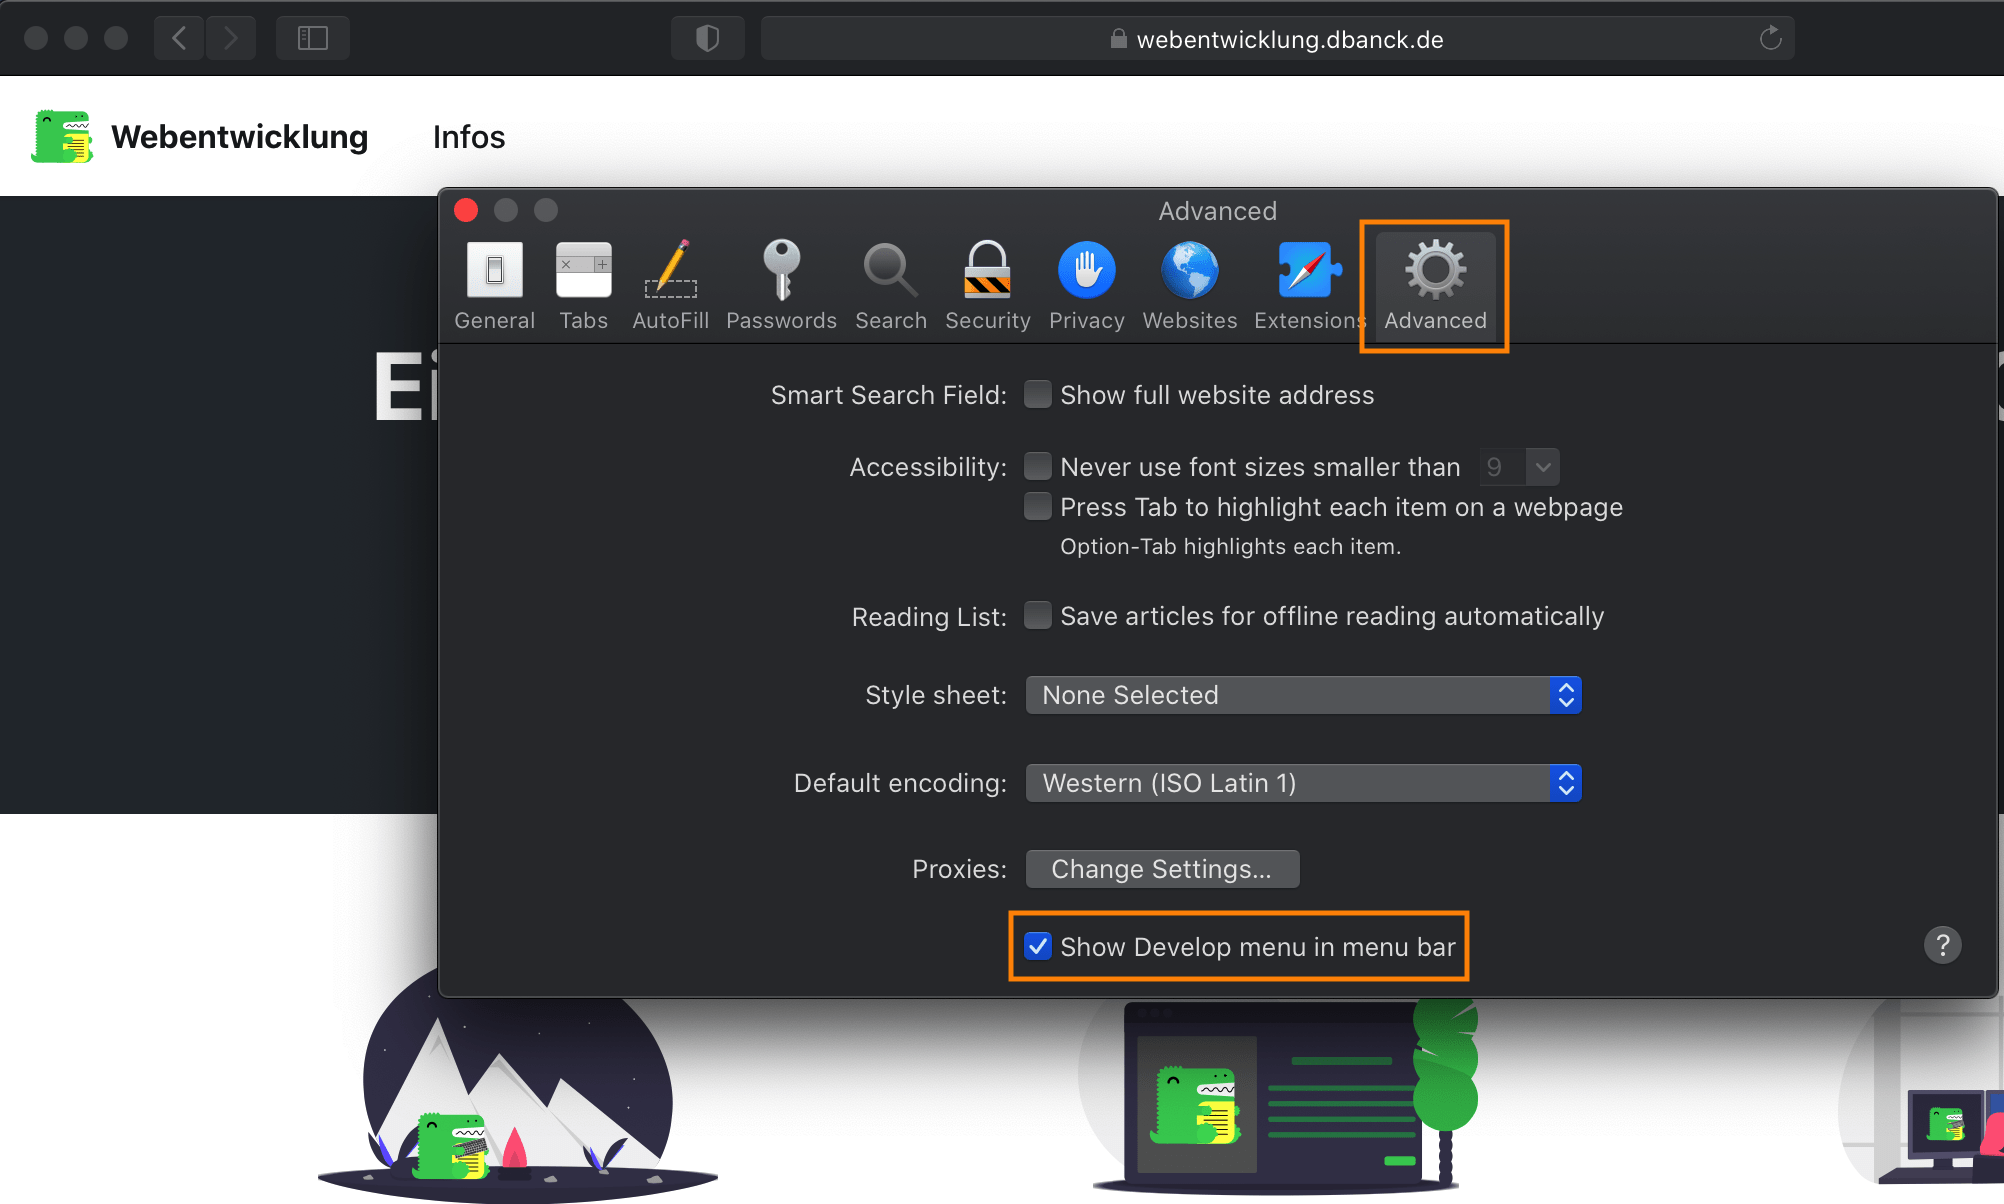Click the privacy shield icon in toolbar
The image size is (2004, 1204).
point(707,38)
